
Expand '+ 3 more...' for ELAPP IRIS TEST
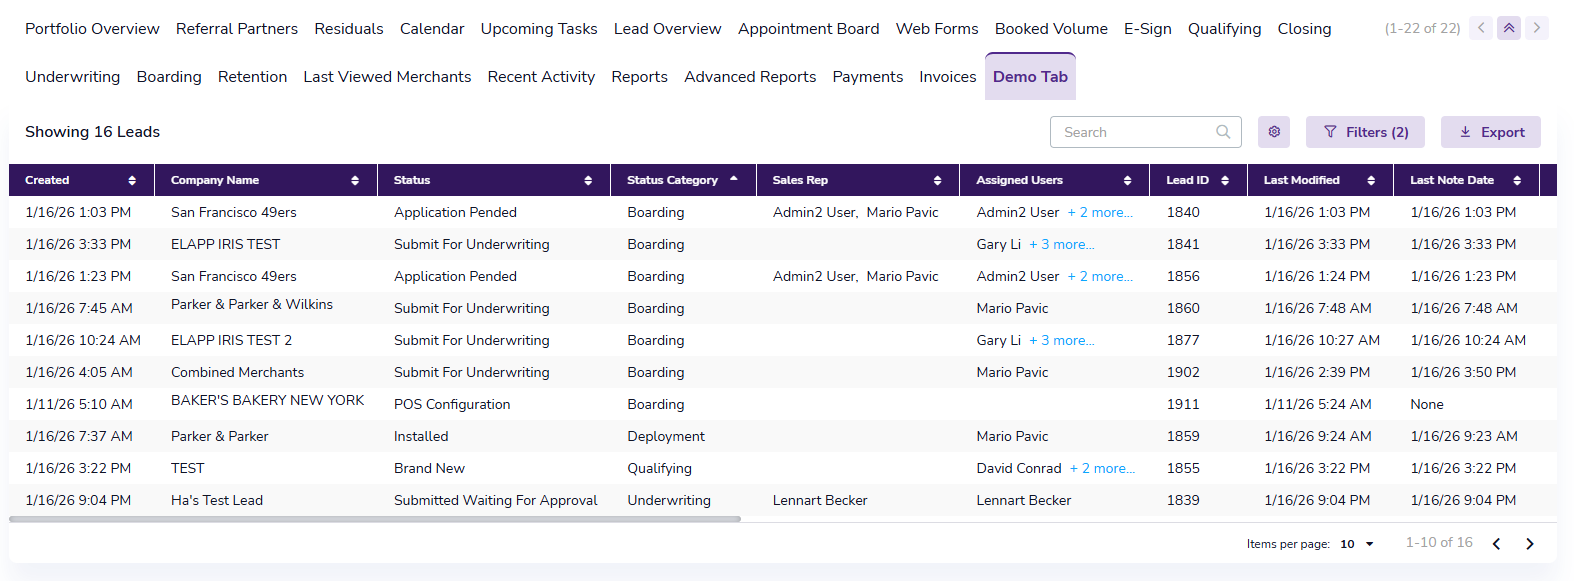tap(1061, 245)
